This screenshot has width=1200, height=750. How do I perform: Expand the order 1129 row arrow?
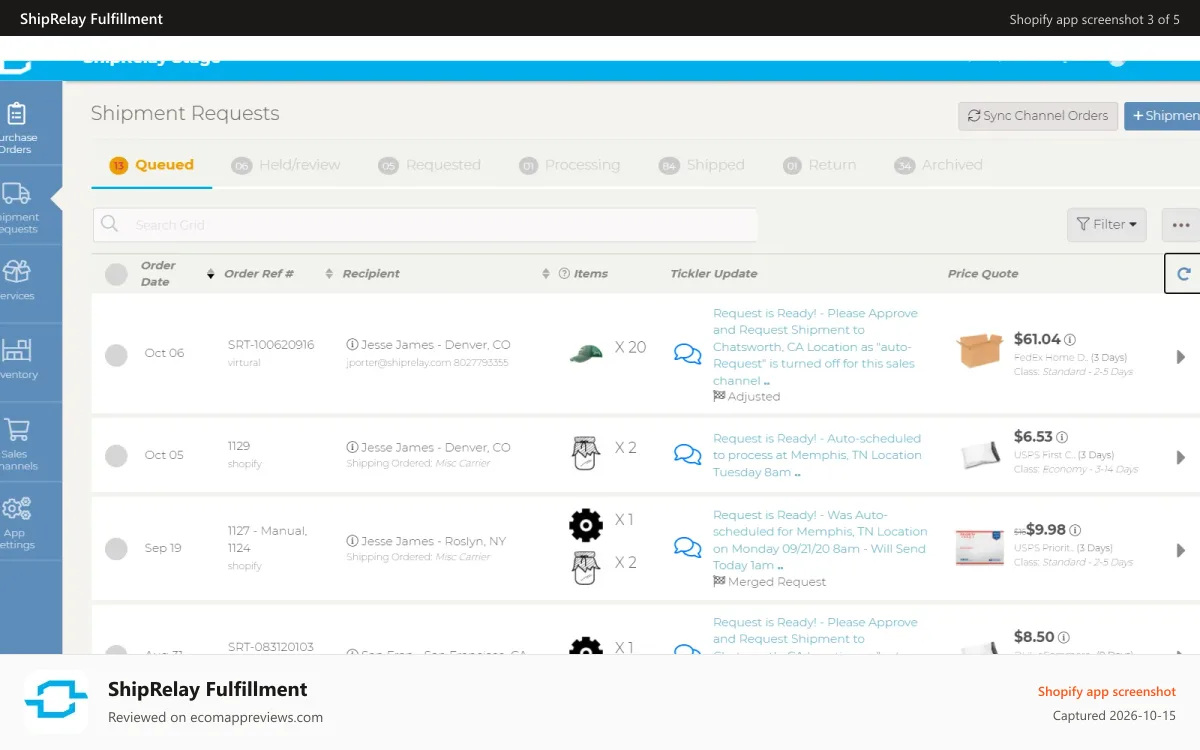1181,457
